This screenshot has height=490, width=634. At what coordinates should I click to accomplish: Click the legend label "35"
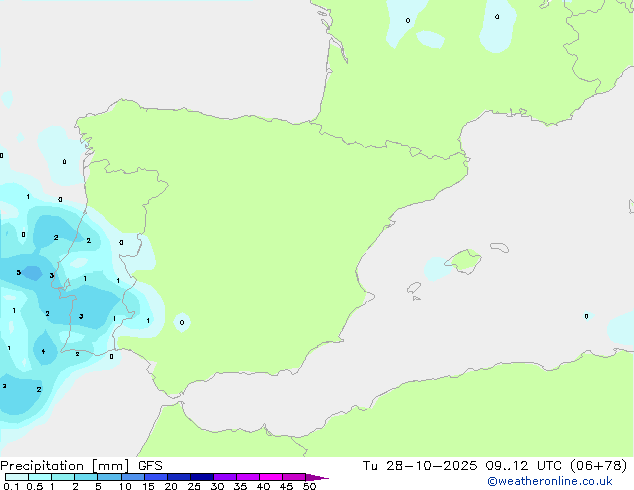point(240,486)
